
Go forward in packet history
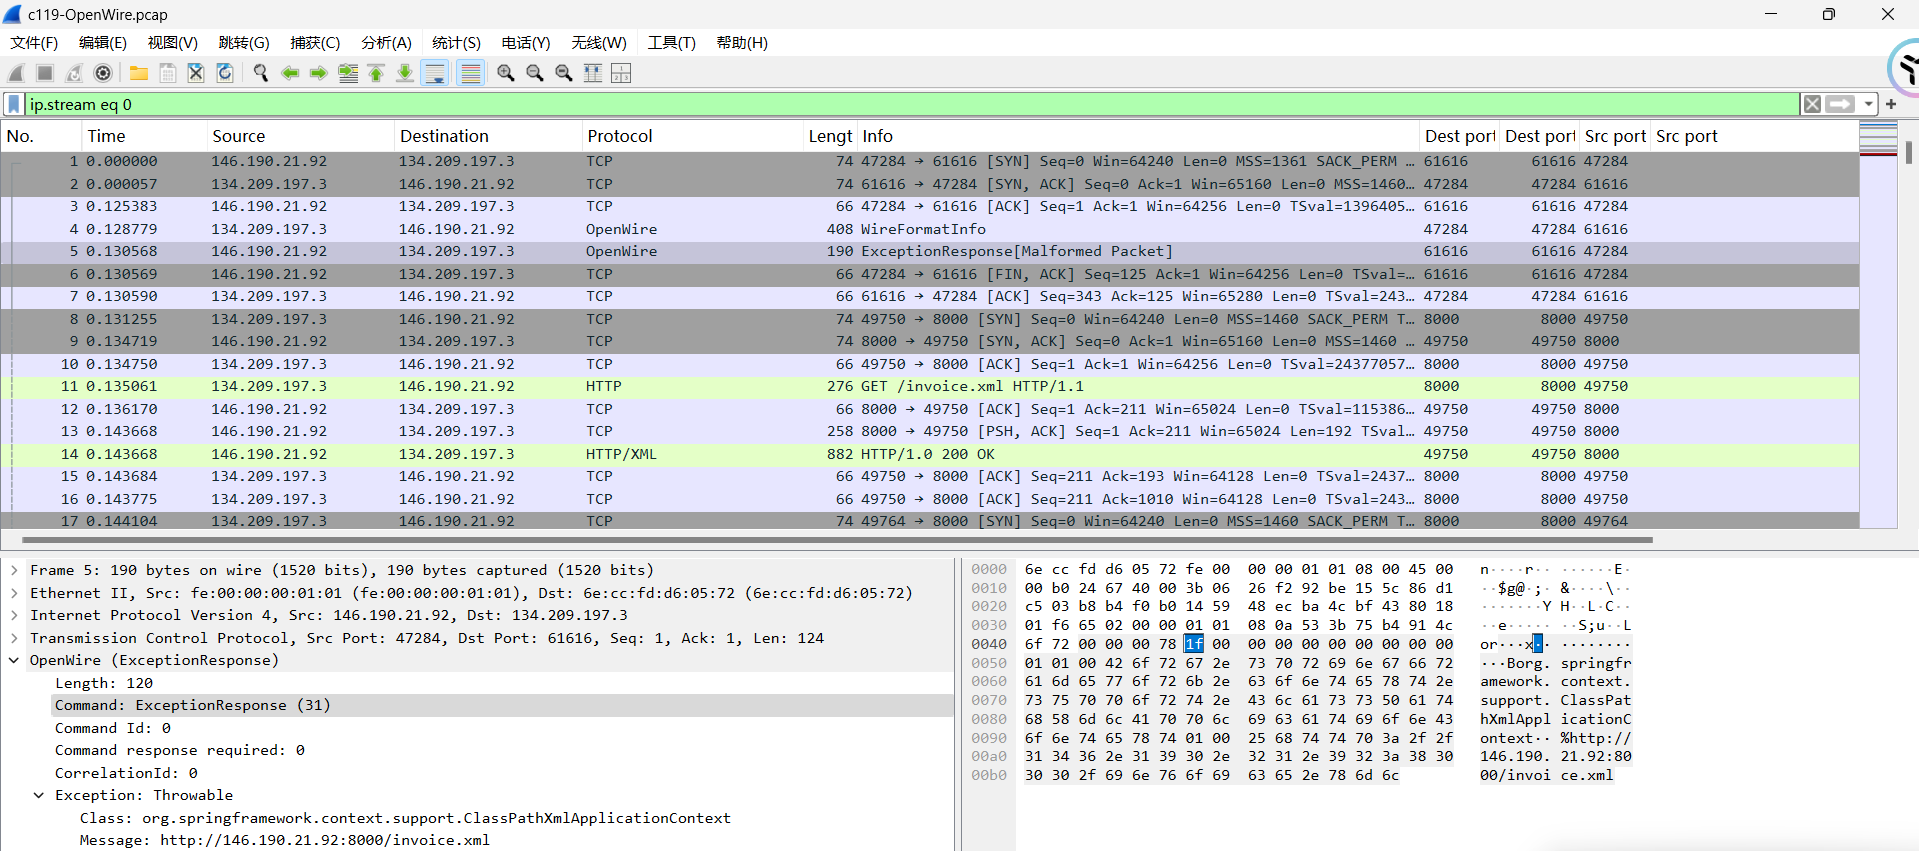319,73
